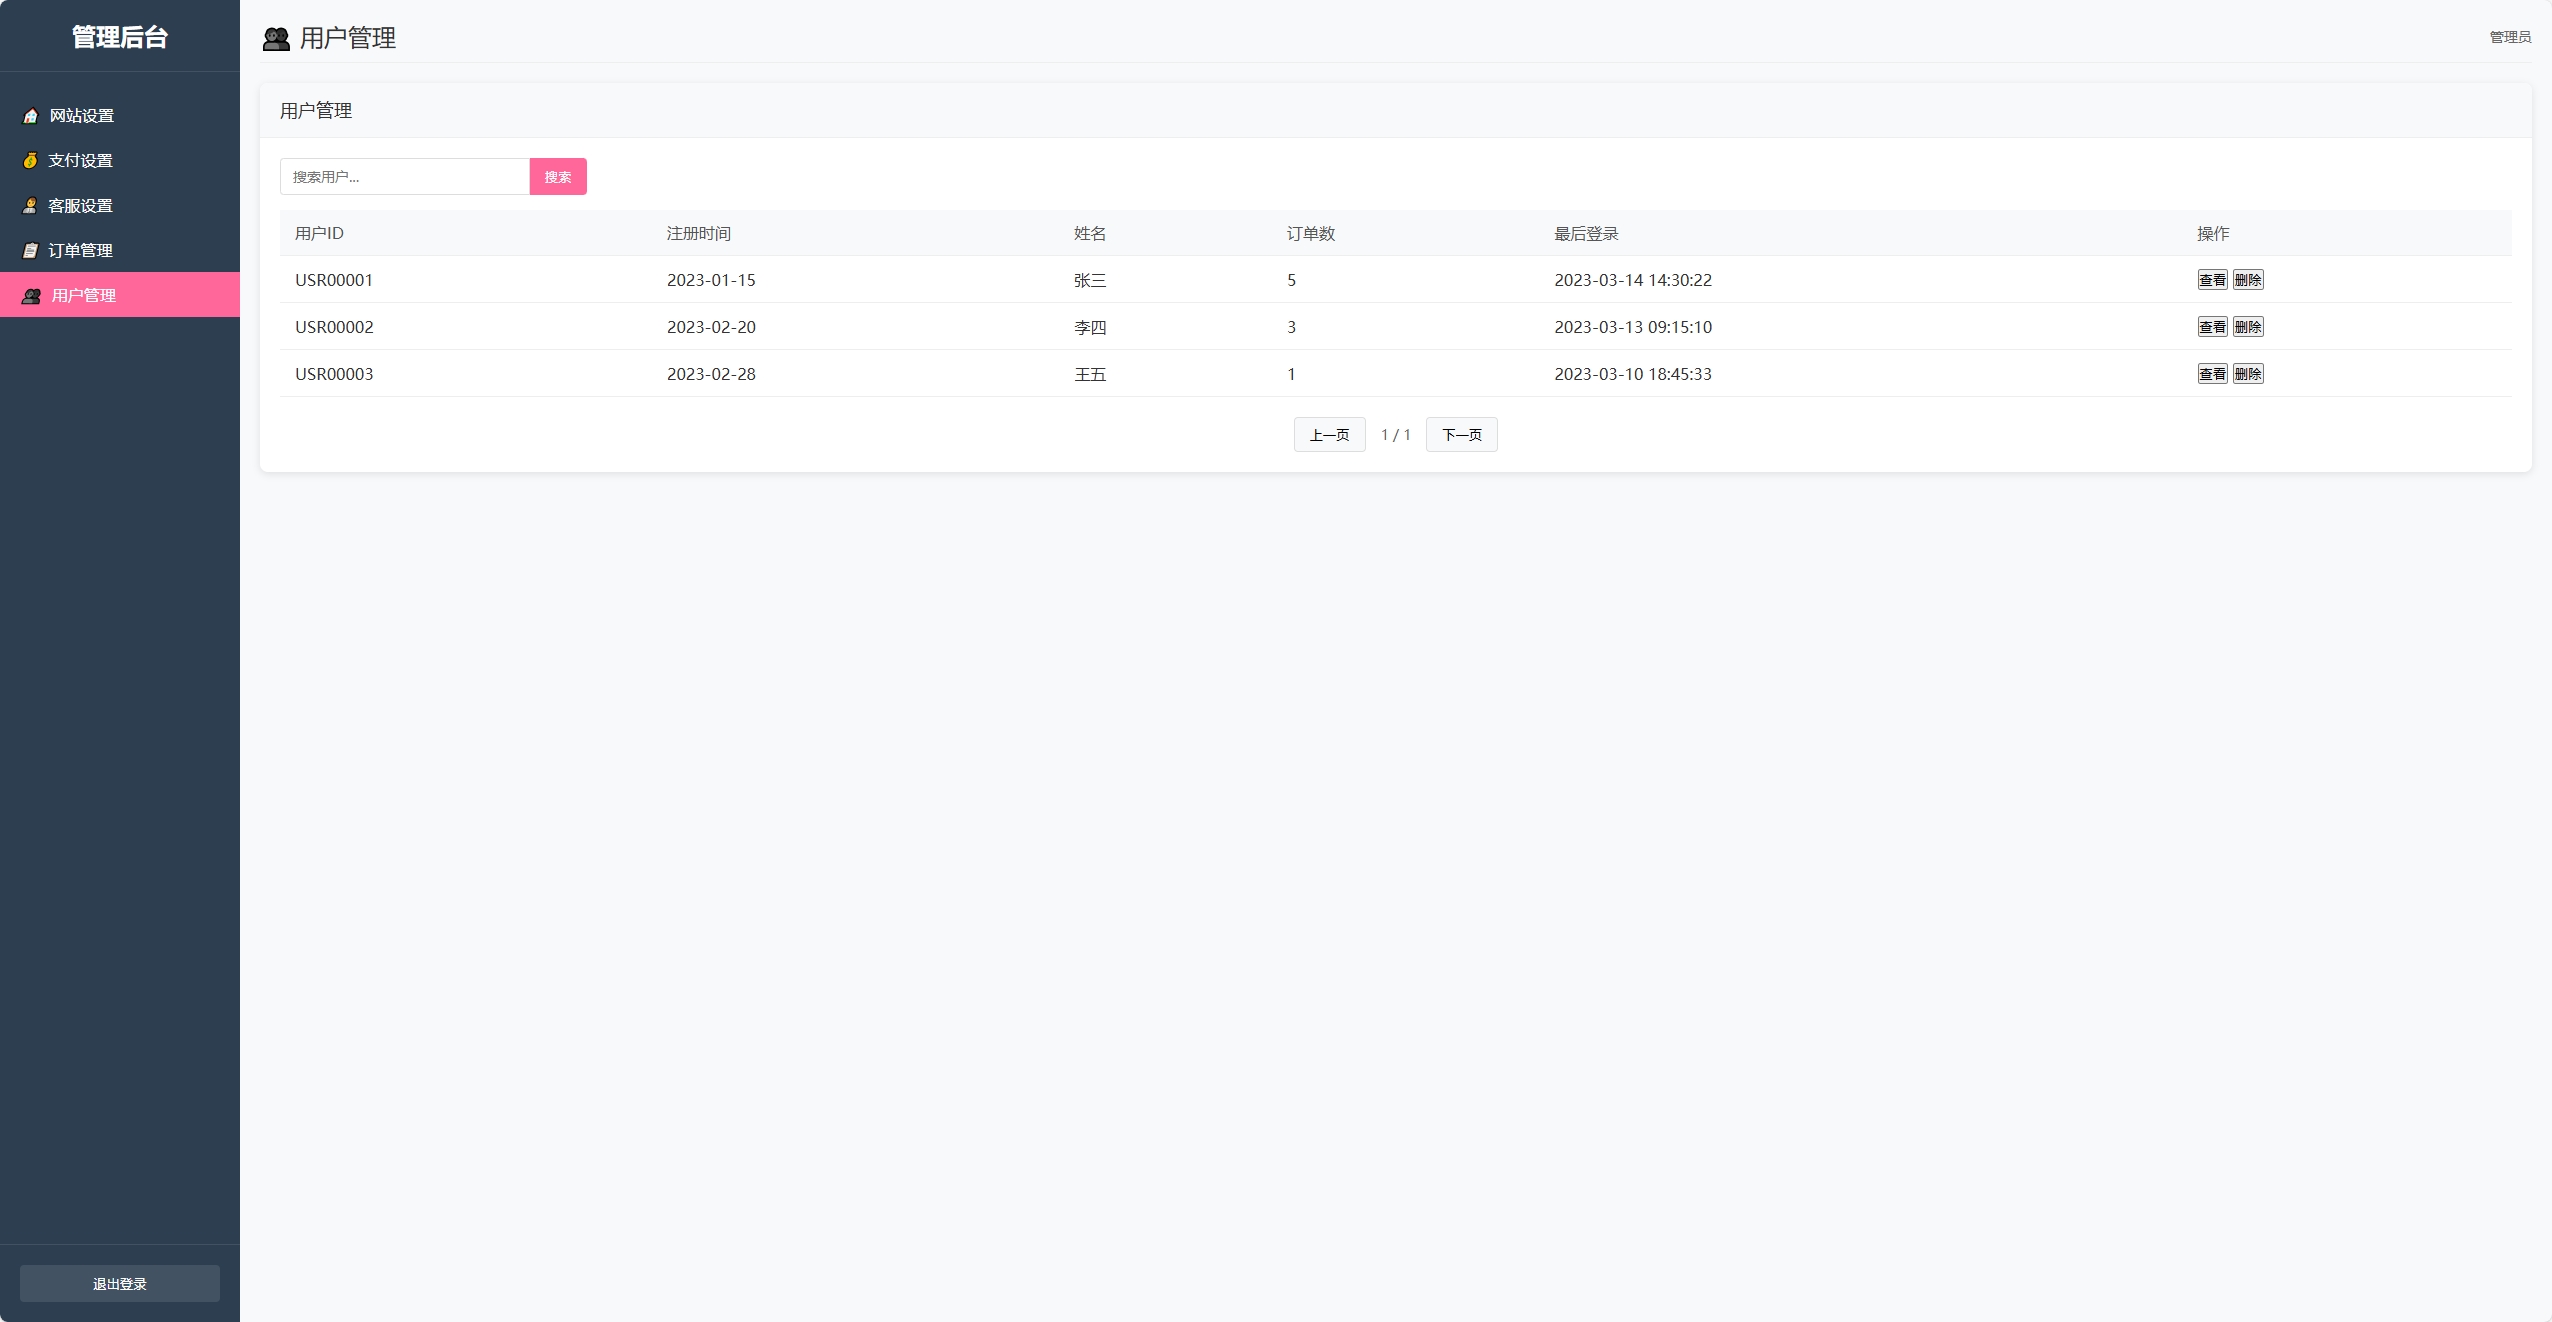Go to previous page with 上一页
This screenshot has height=1322, width=2552.
pos(1328,435)
